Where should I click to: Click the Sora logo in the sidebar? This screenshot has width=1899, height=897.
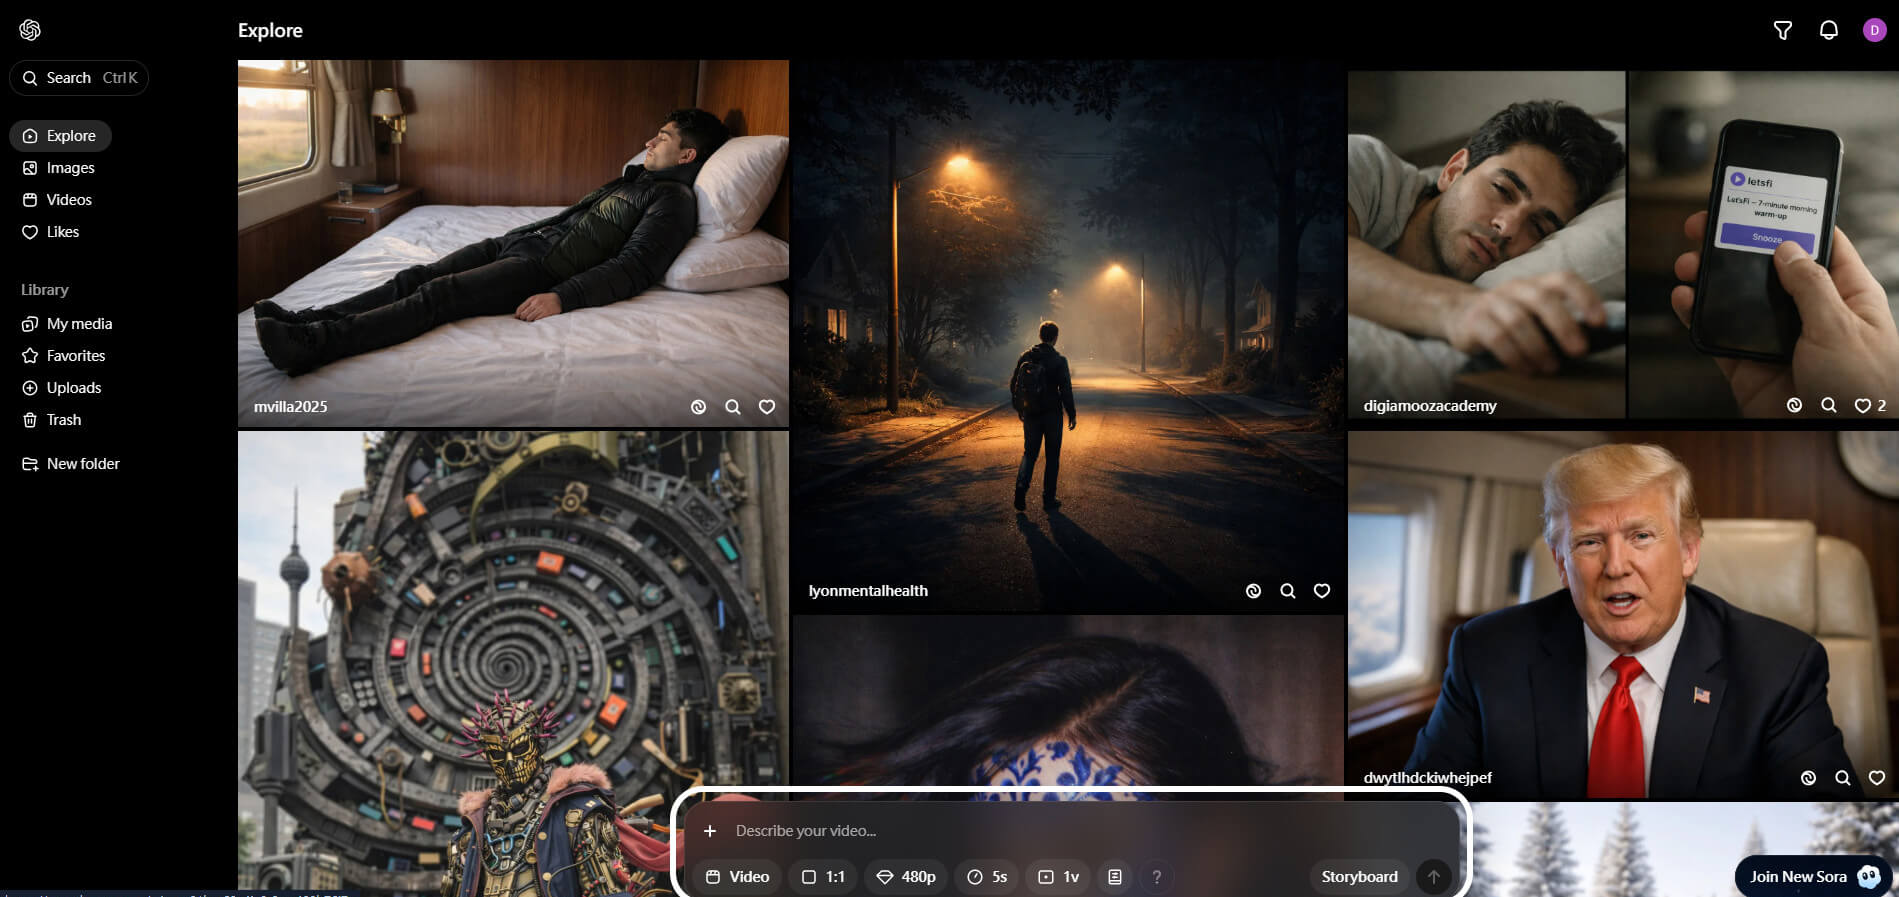click(x=30, y=30)
